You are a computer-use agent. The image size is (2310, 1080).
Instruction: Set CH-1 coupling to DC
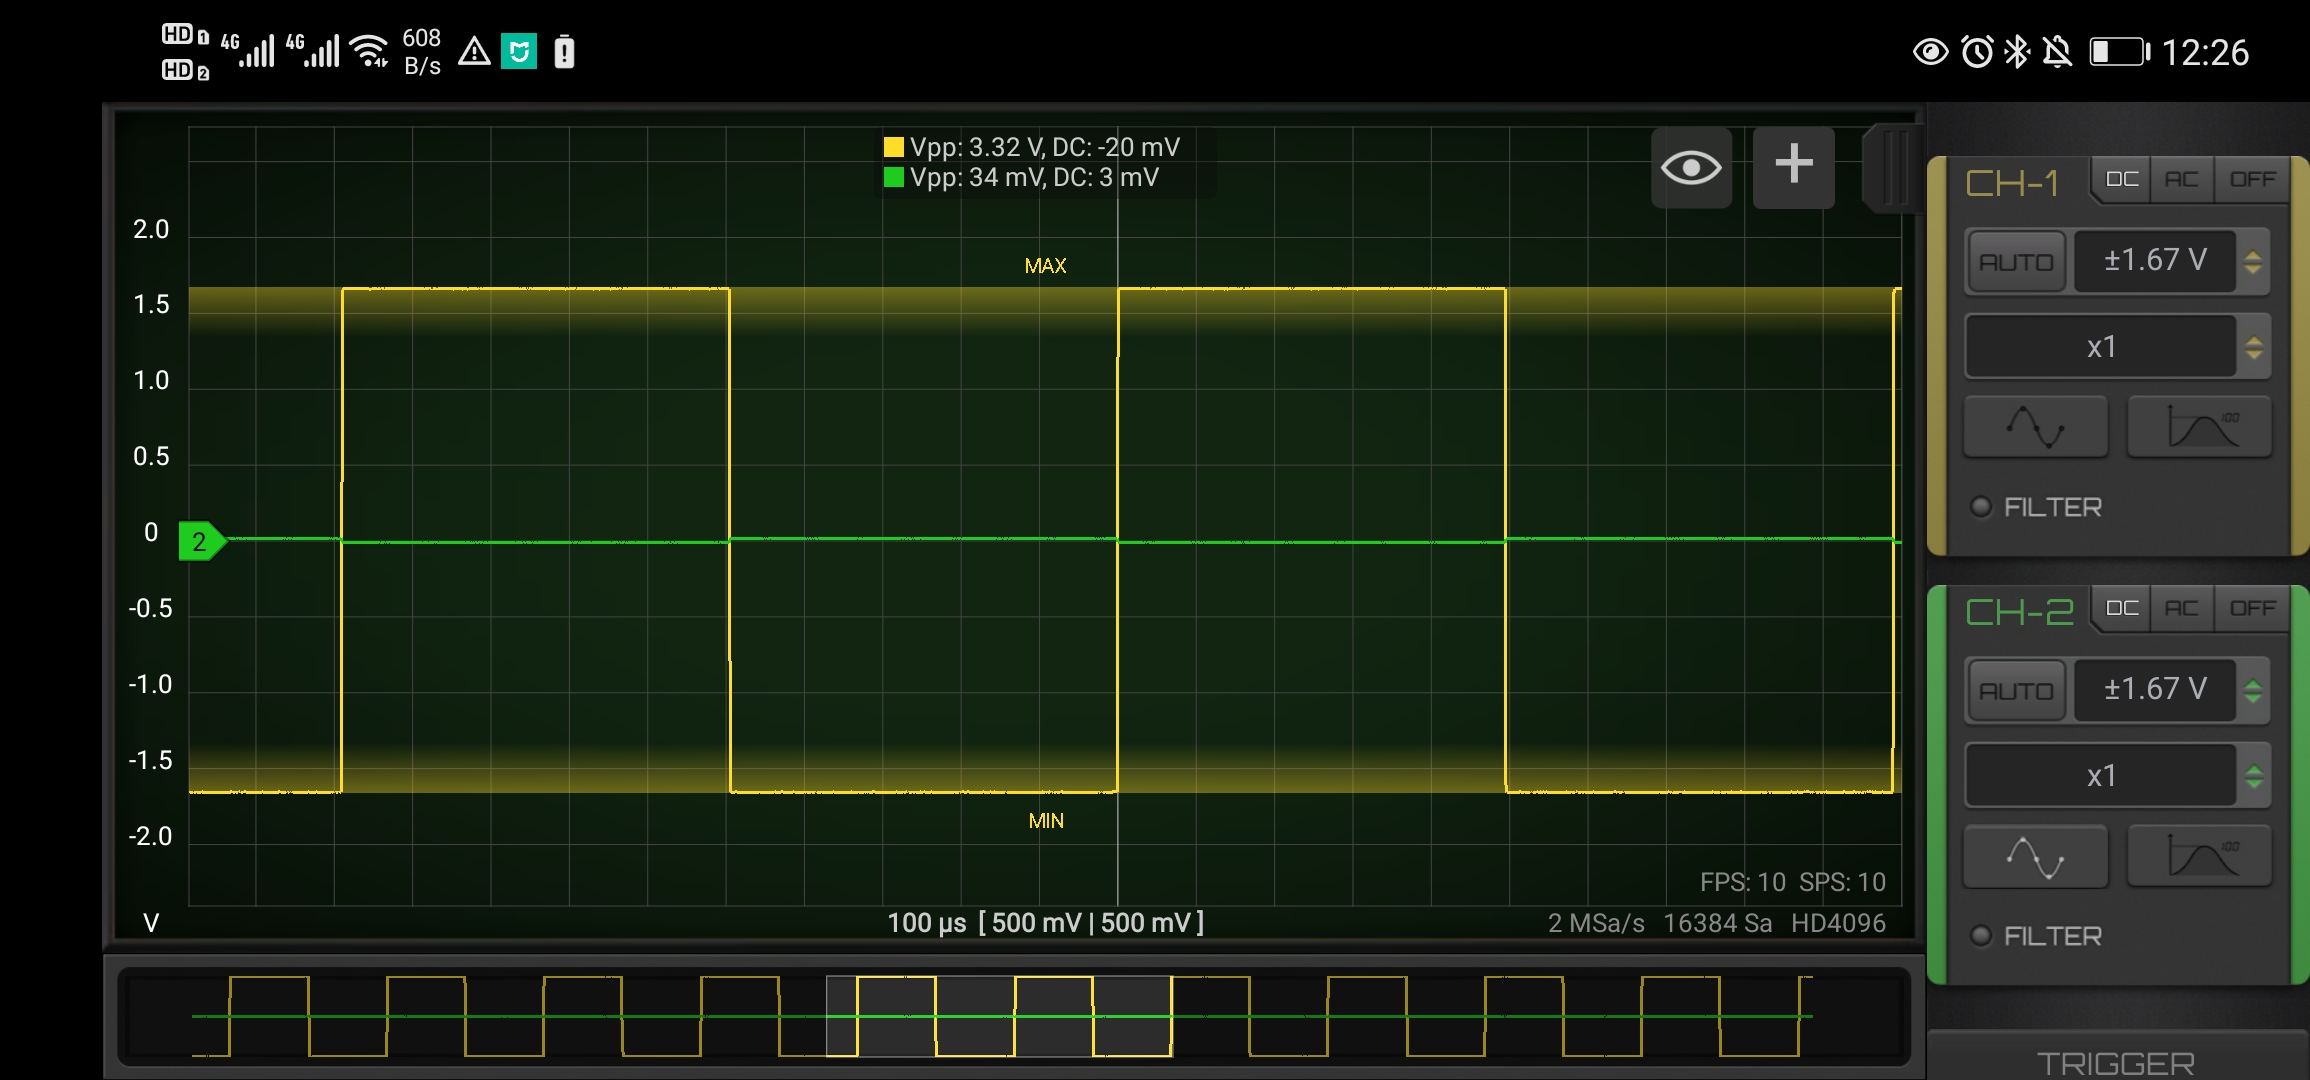2122,180
